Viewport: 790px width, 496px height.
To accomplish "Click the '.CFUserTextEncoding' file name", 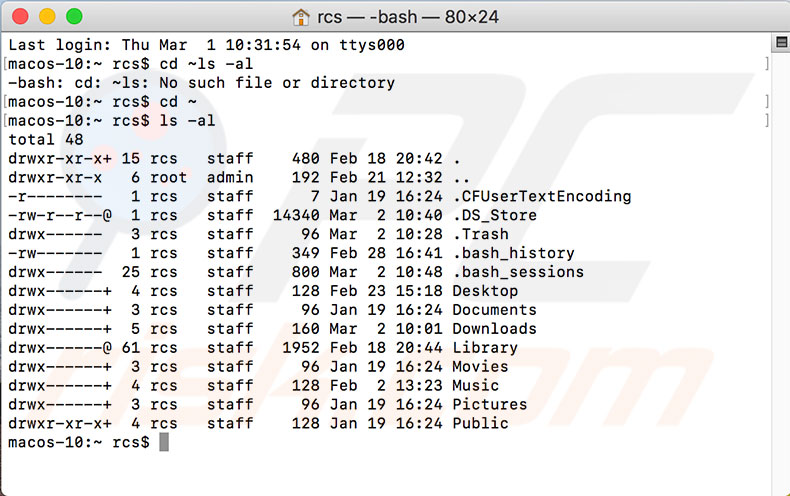I will click(542, 196).
